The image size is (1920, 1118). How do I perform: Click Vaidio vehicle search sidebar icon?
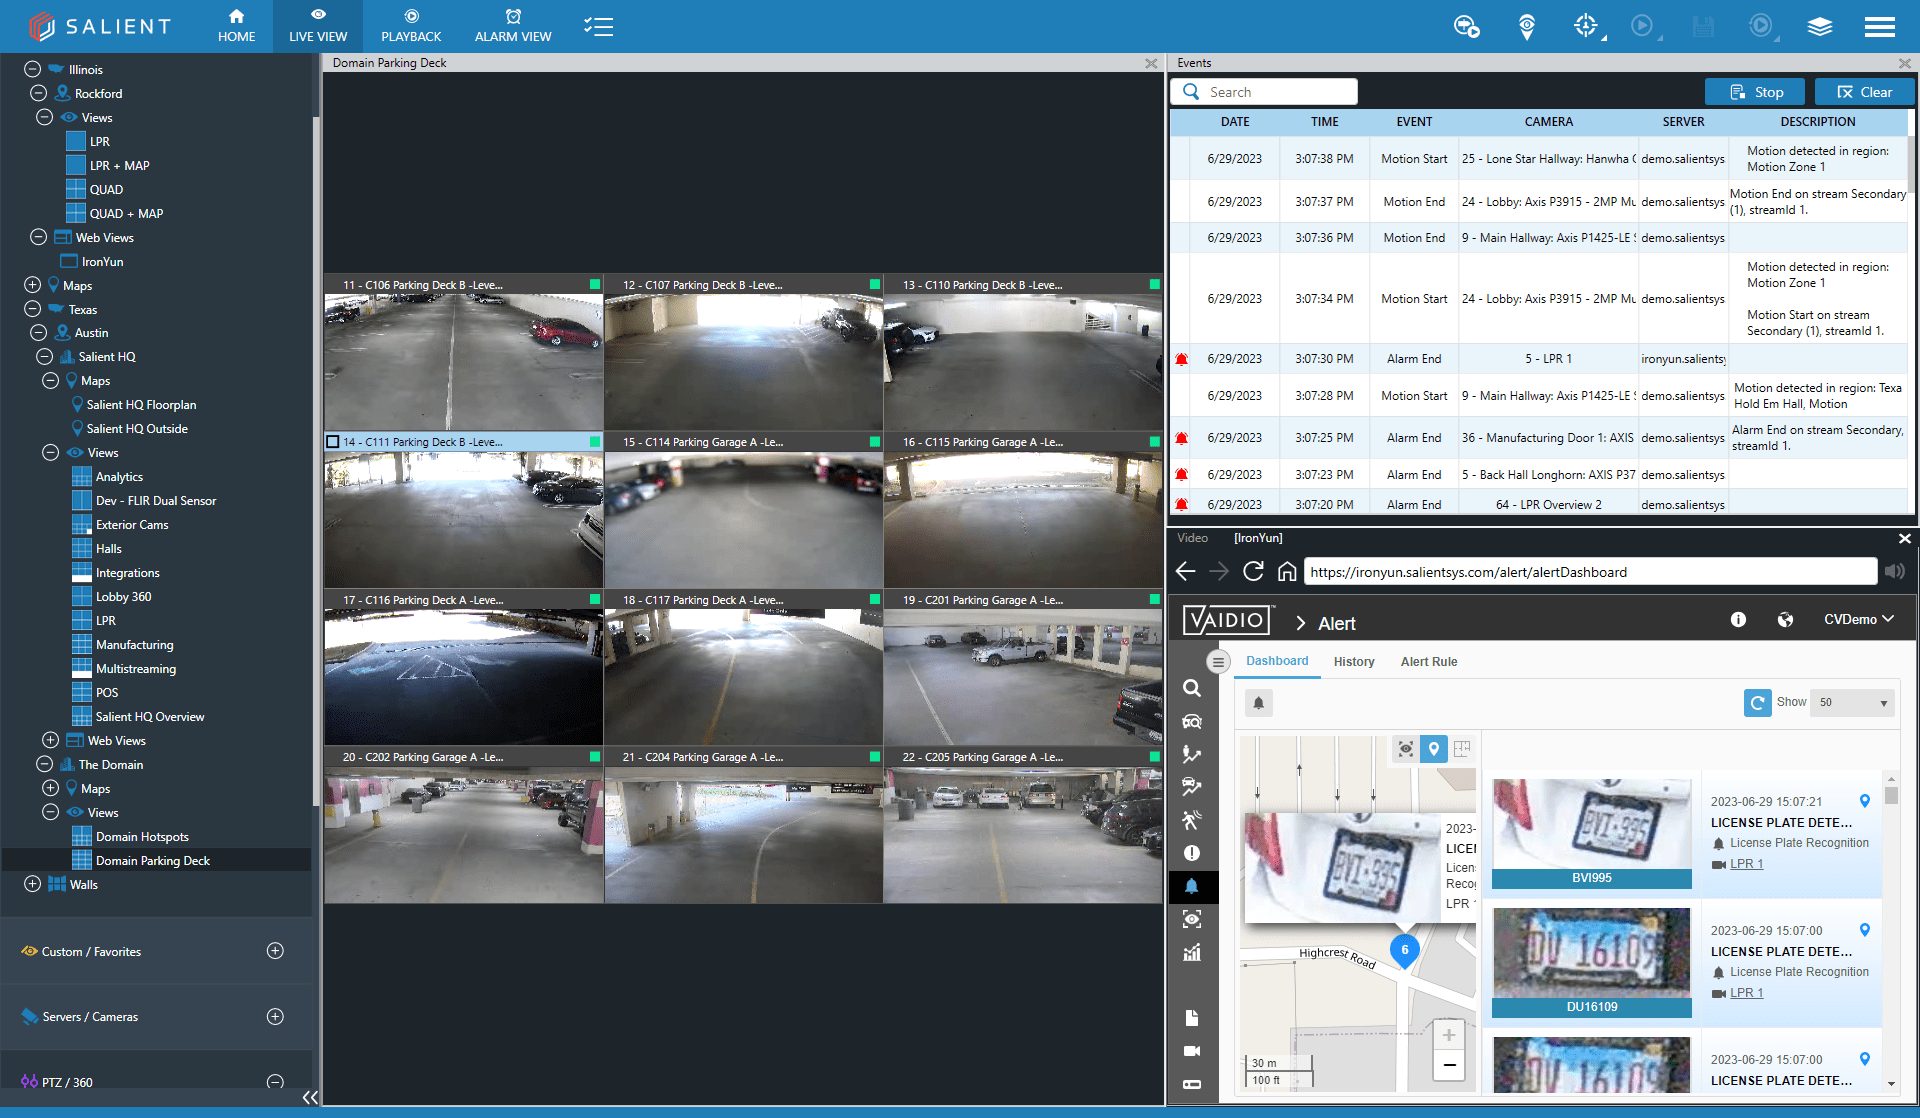pos(1191,721)
